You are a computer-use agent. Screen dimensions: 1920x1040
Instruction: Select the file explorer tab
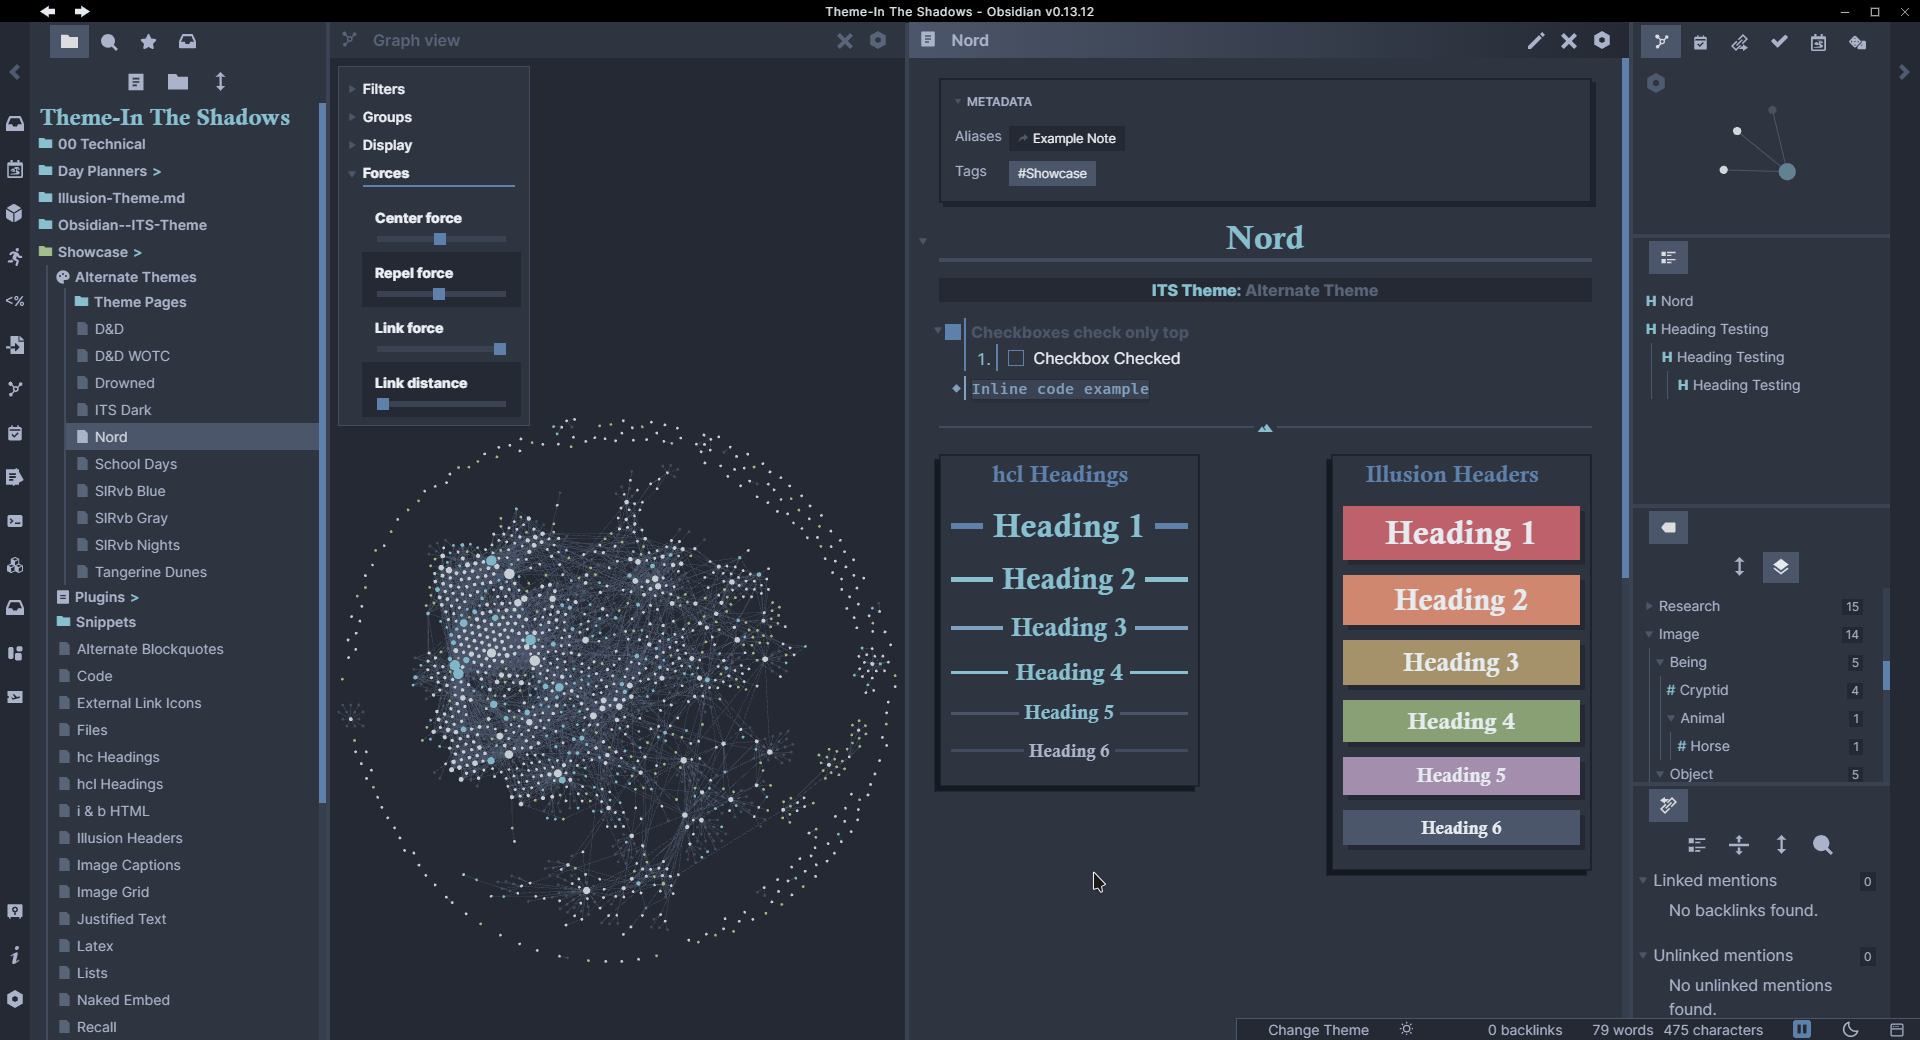click(x=69, y=42)
